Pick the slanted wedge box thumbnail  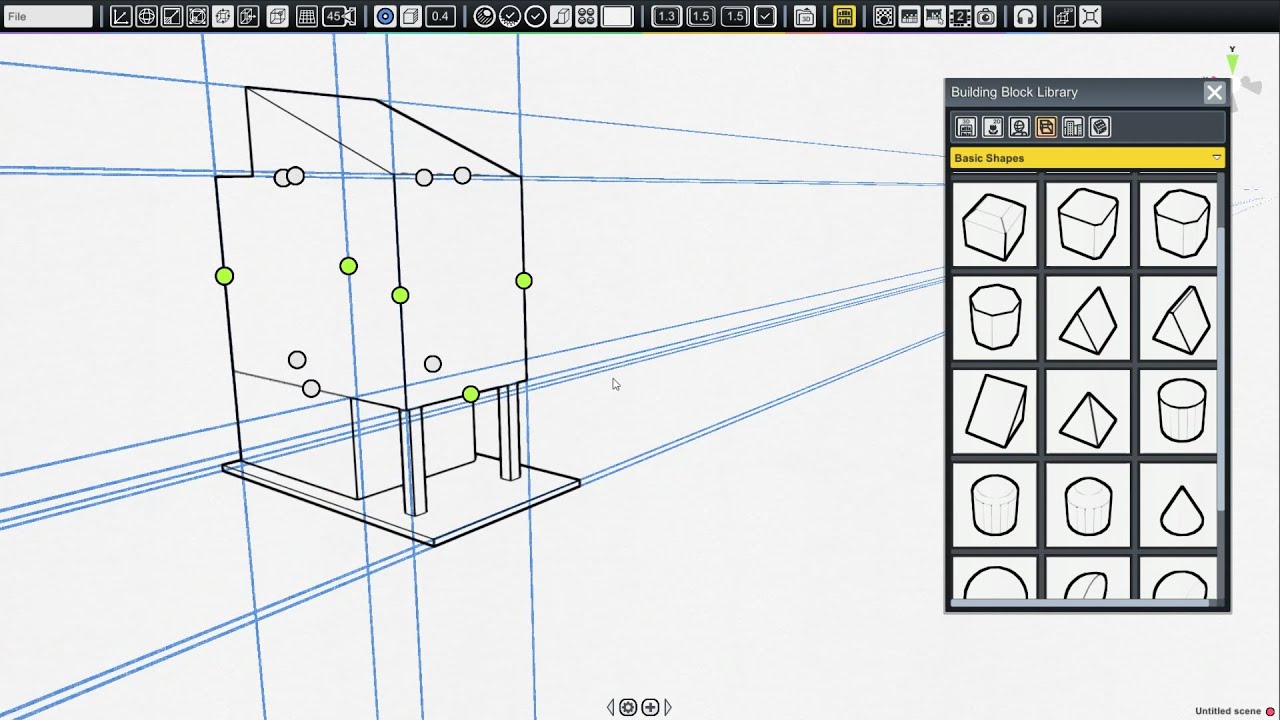[x=995, y=411]
